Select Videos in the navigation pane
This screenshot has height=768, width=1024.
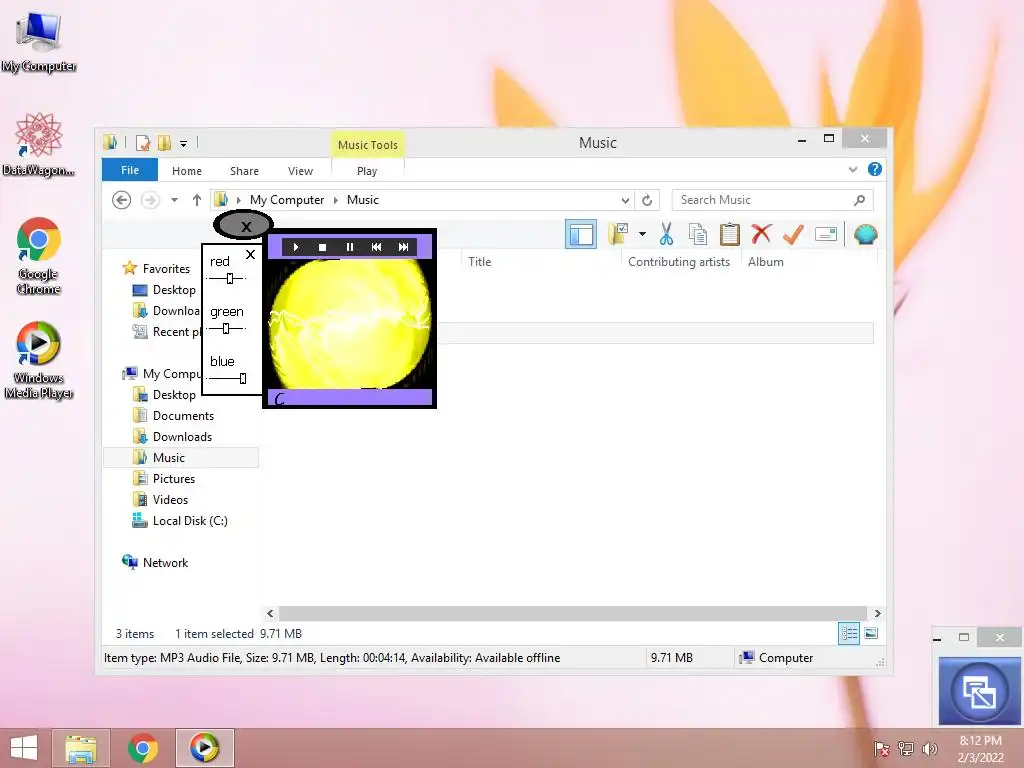point(170,499)
